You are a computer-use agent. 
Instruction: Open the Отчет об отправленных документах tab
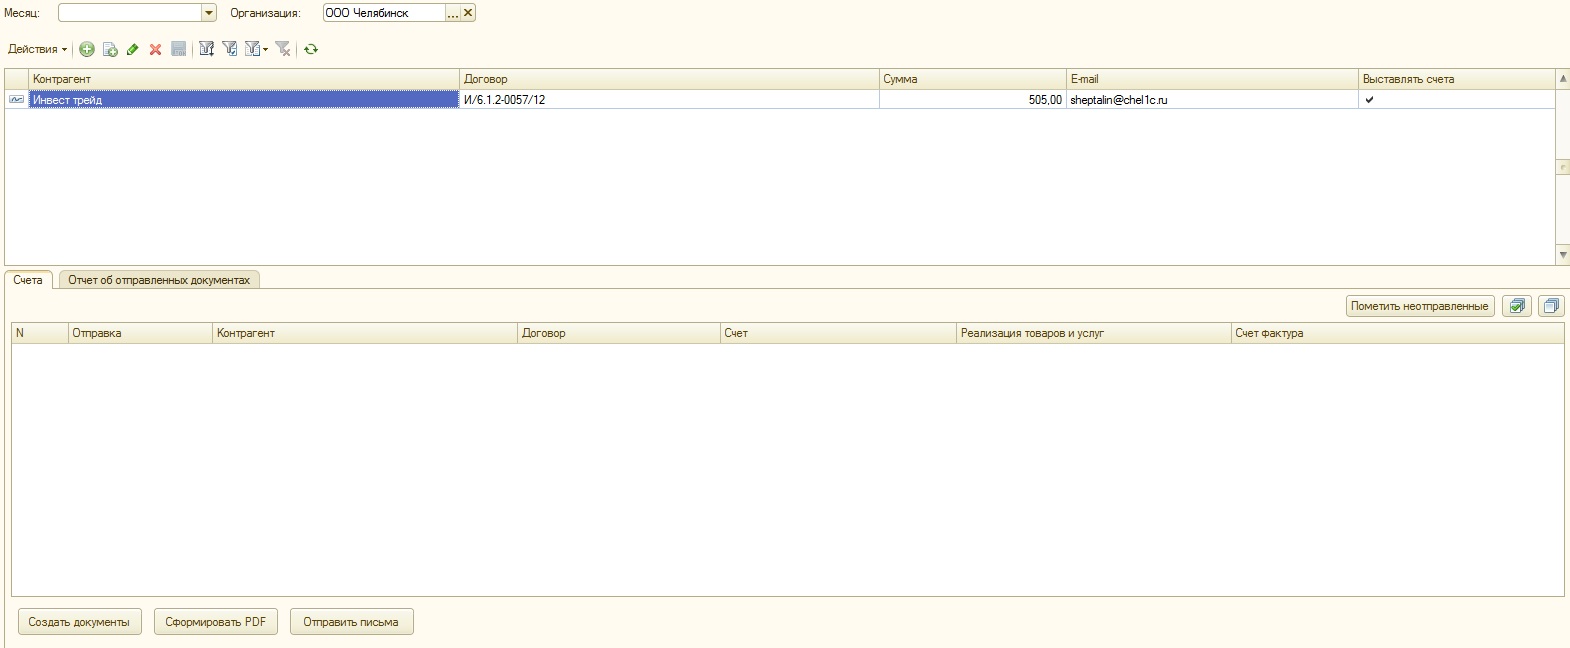(159, 280)
